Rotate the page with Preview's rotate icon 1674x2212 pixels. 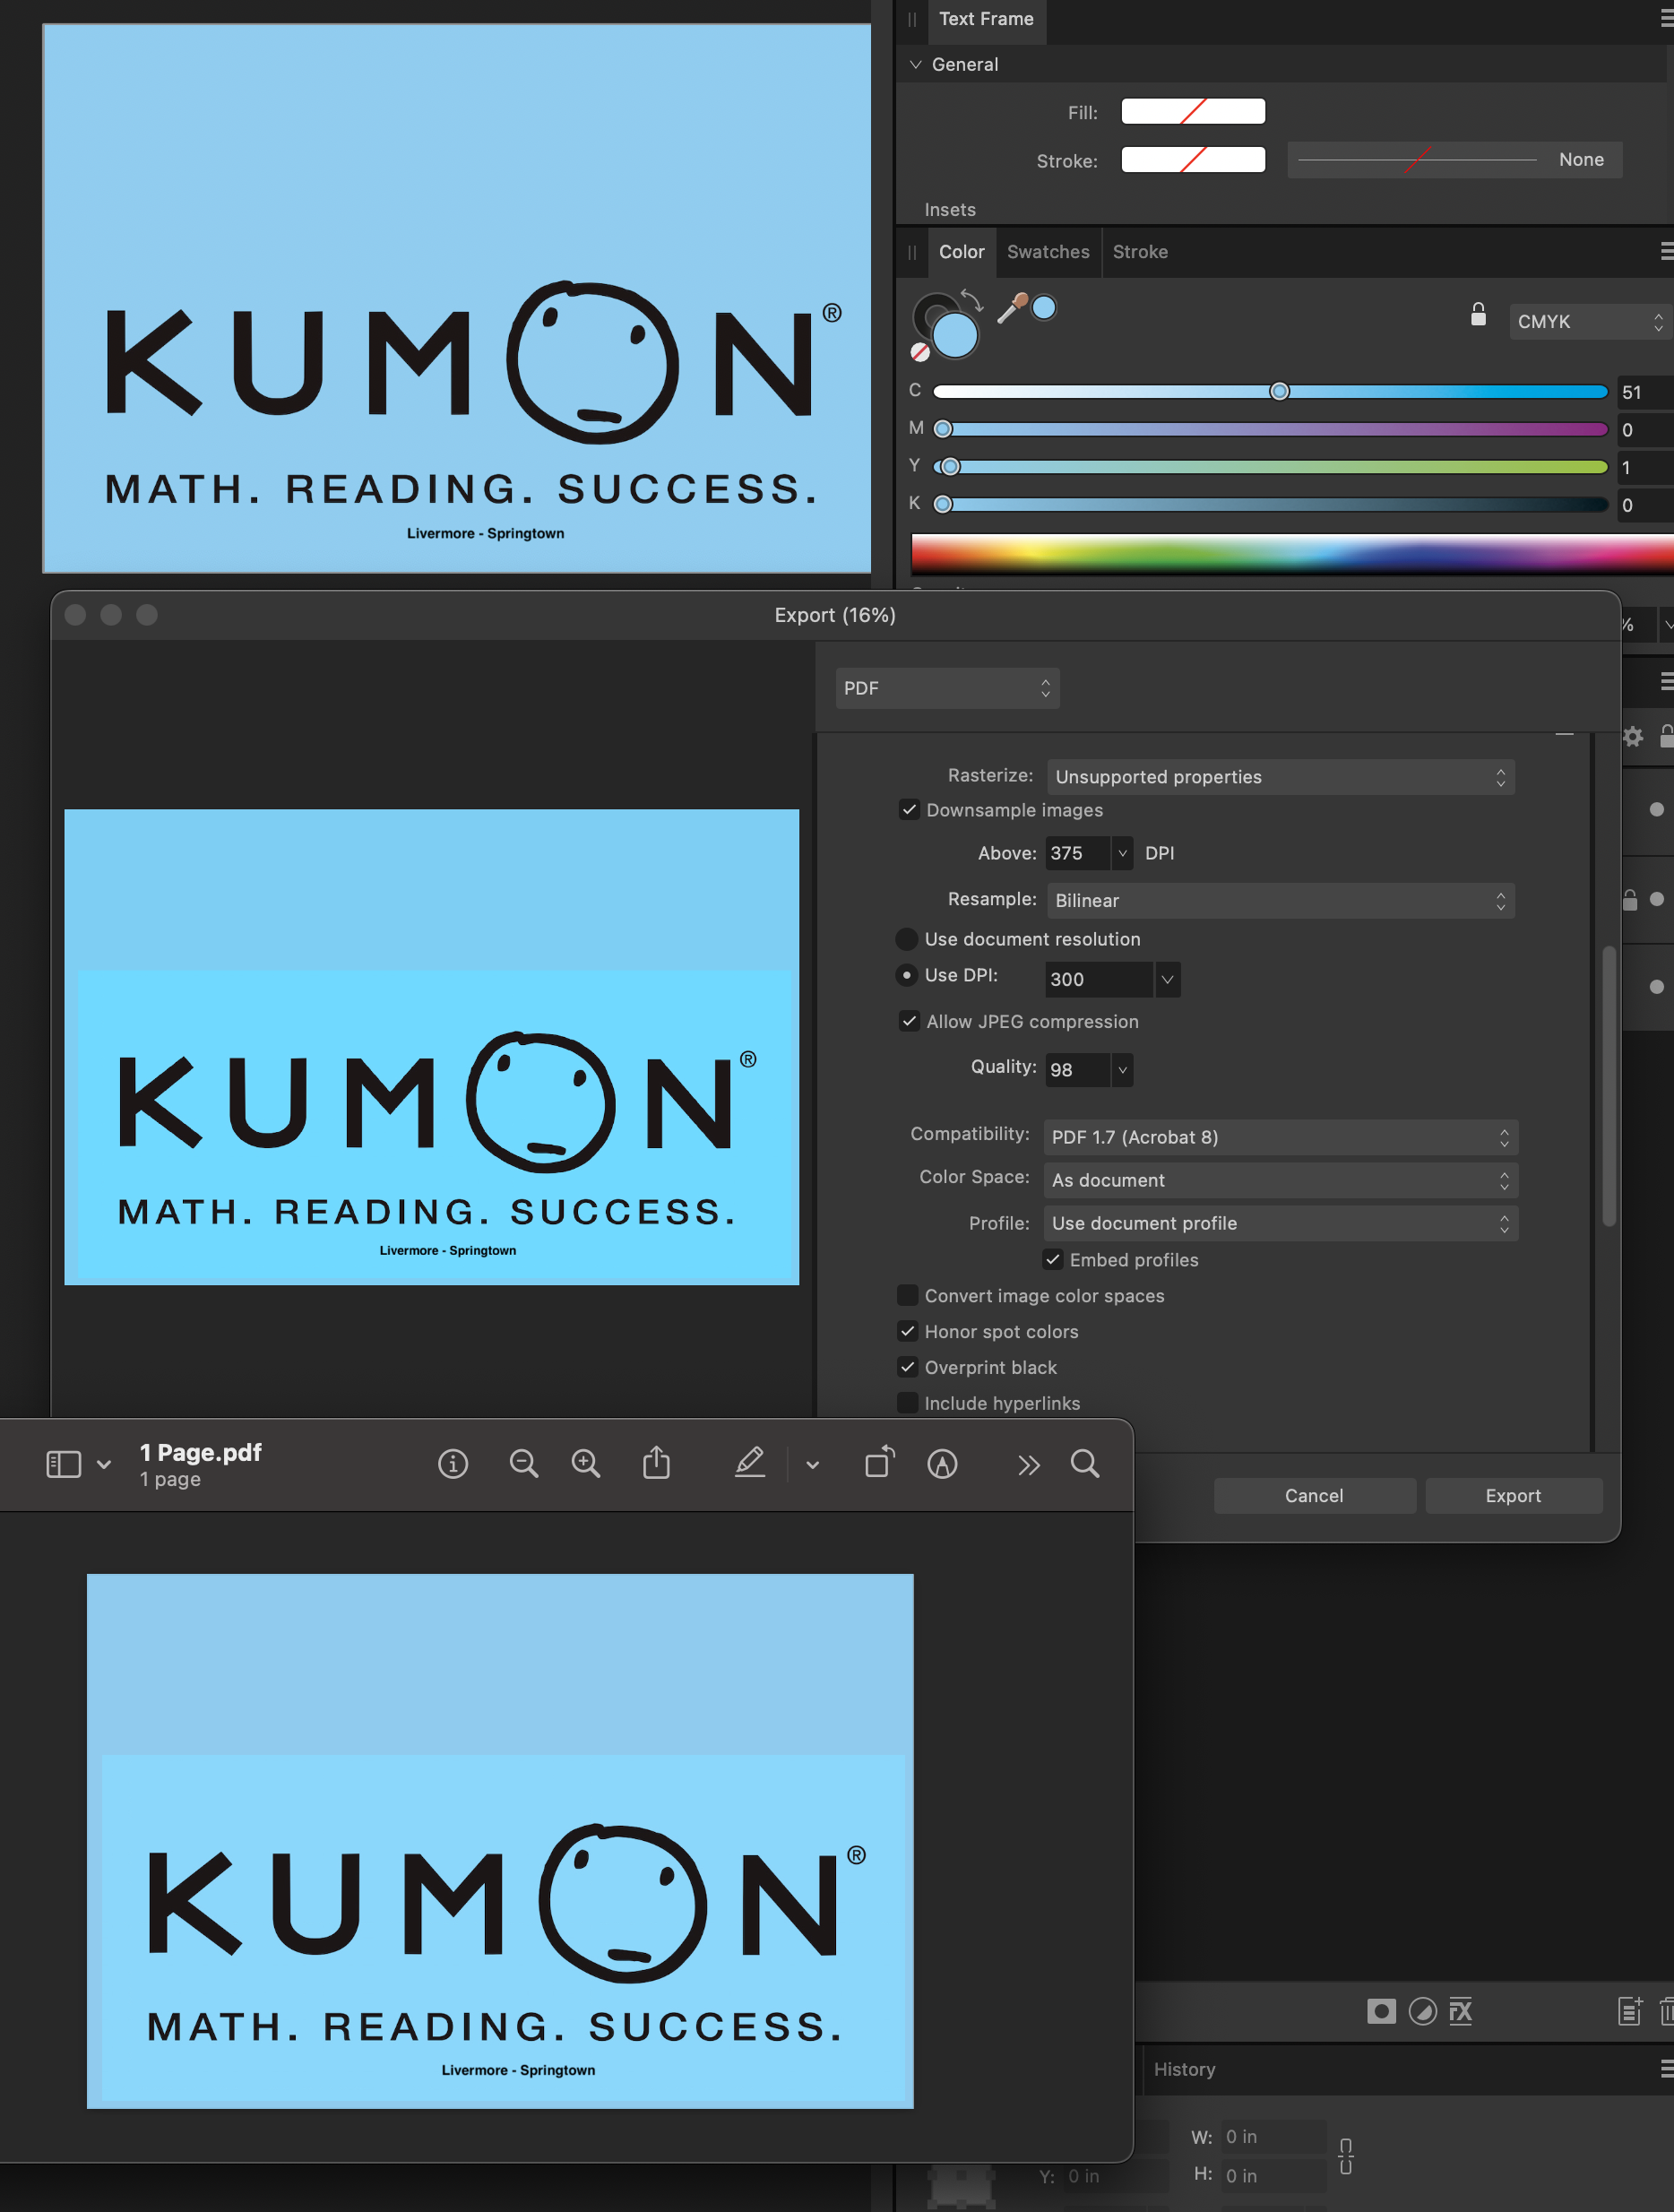879,1462
